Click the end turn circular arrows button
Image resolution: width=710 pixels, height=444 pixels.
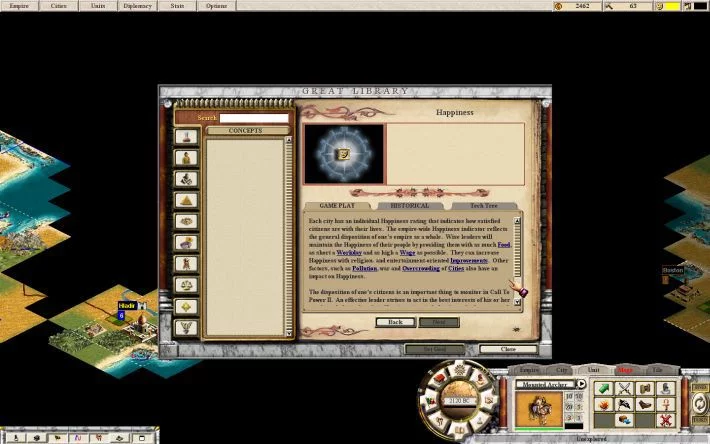pyautogui.click(x=700, y=403)
